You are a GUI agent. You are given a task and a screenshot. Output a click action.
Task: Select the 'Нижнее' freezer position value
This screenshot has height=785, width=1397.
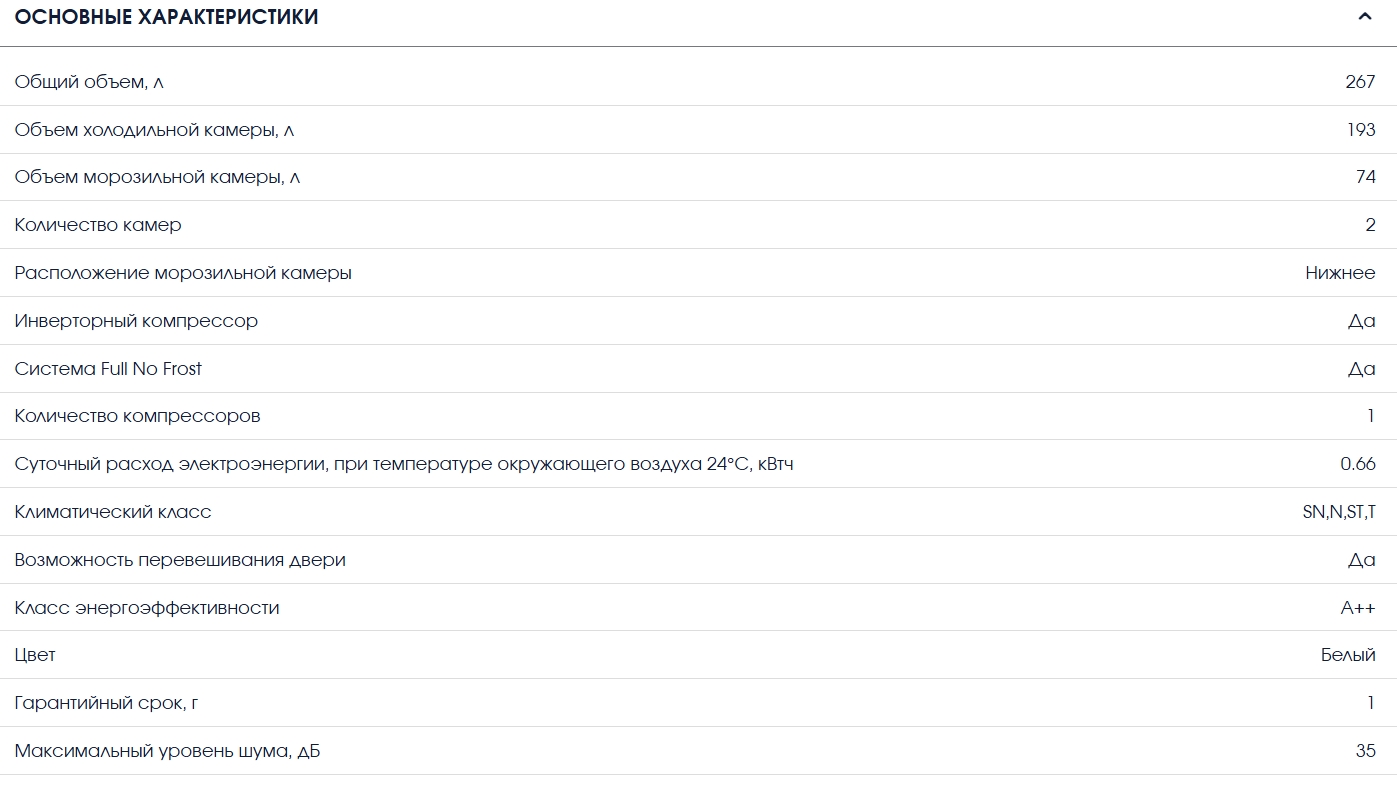(1340, 273)
